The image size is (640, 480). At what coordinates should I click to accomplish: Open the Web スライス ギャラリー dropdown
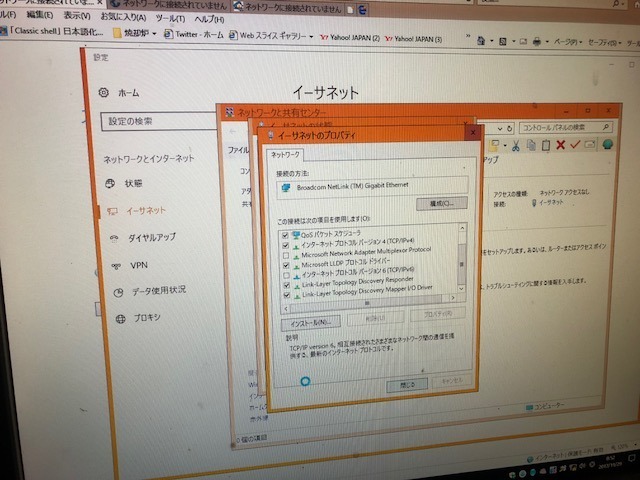(x=271, y=36)
